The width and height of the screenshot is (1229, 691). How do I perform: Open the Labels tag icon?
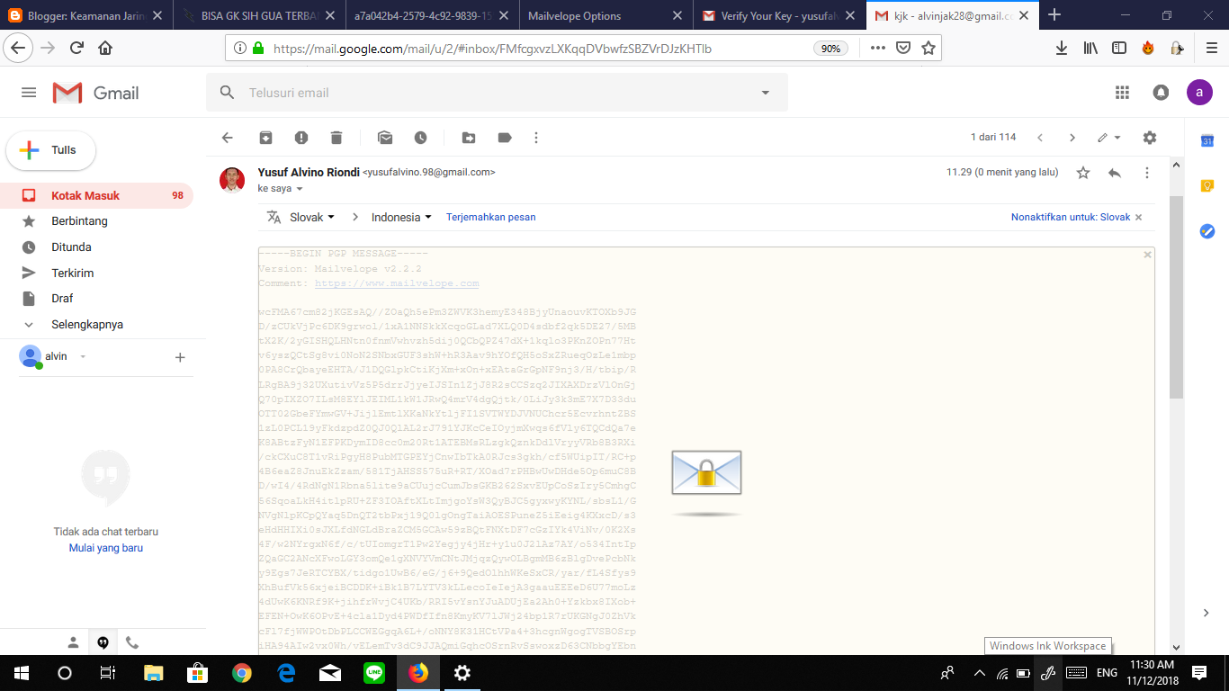(x=504, y=138)
